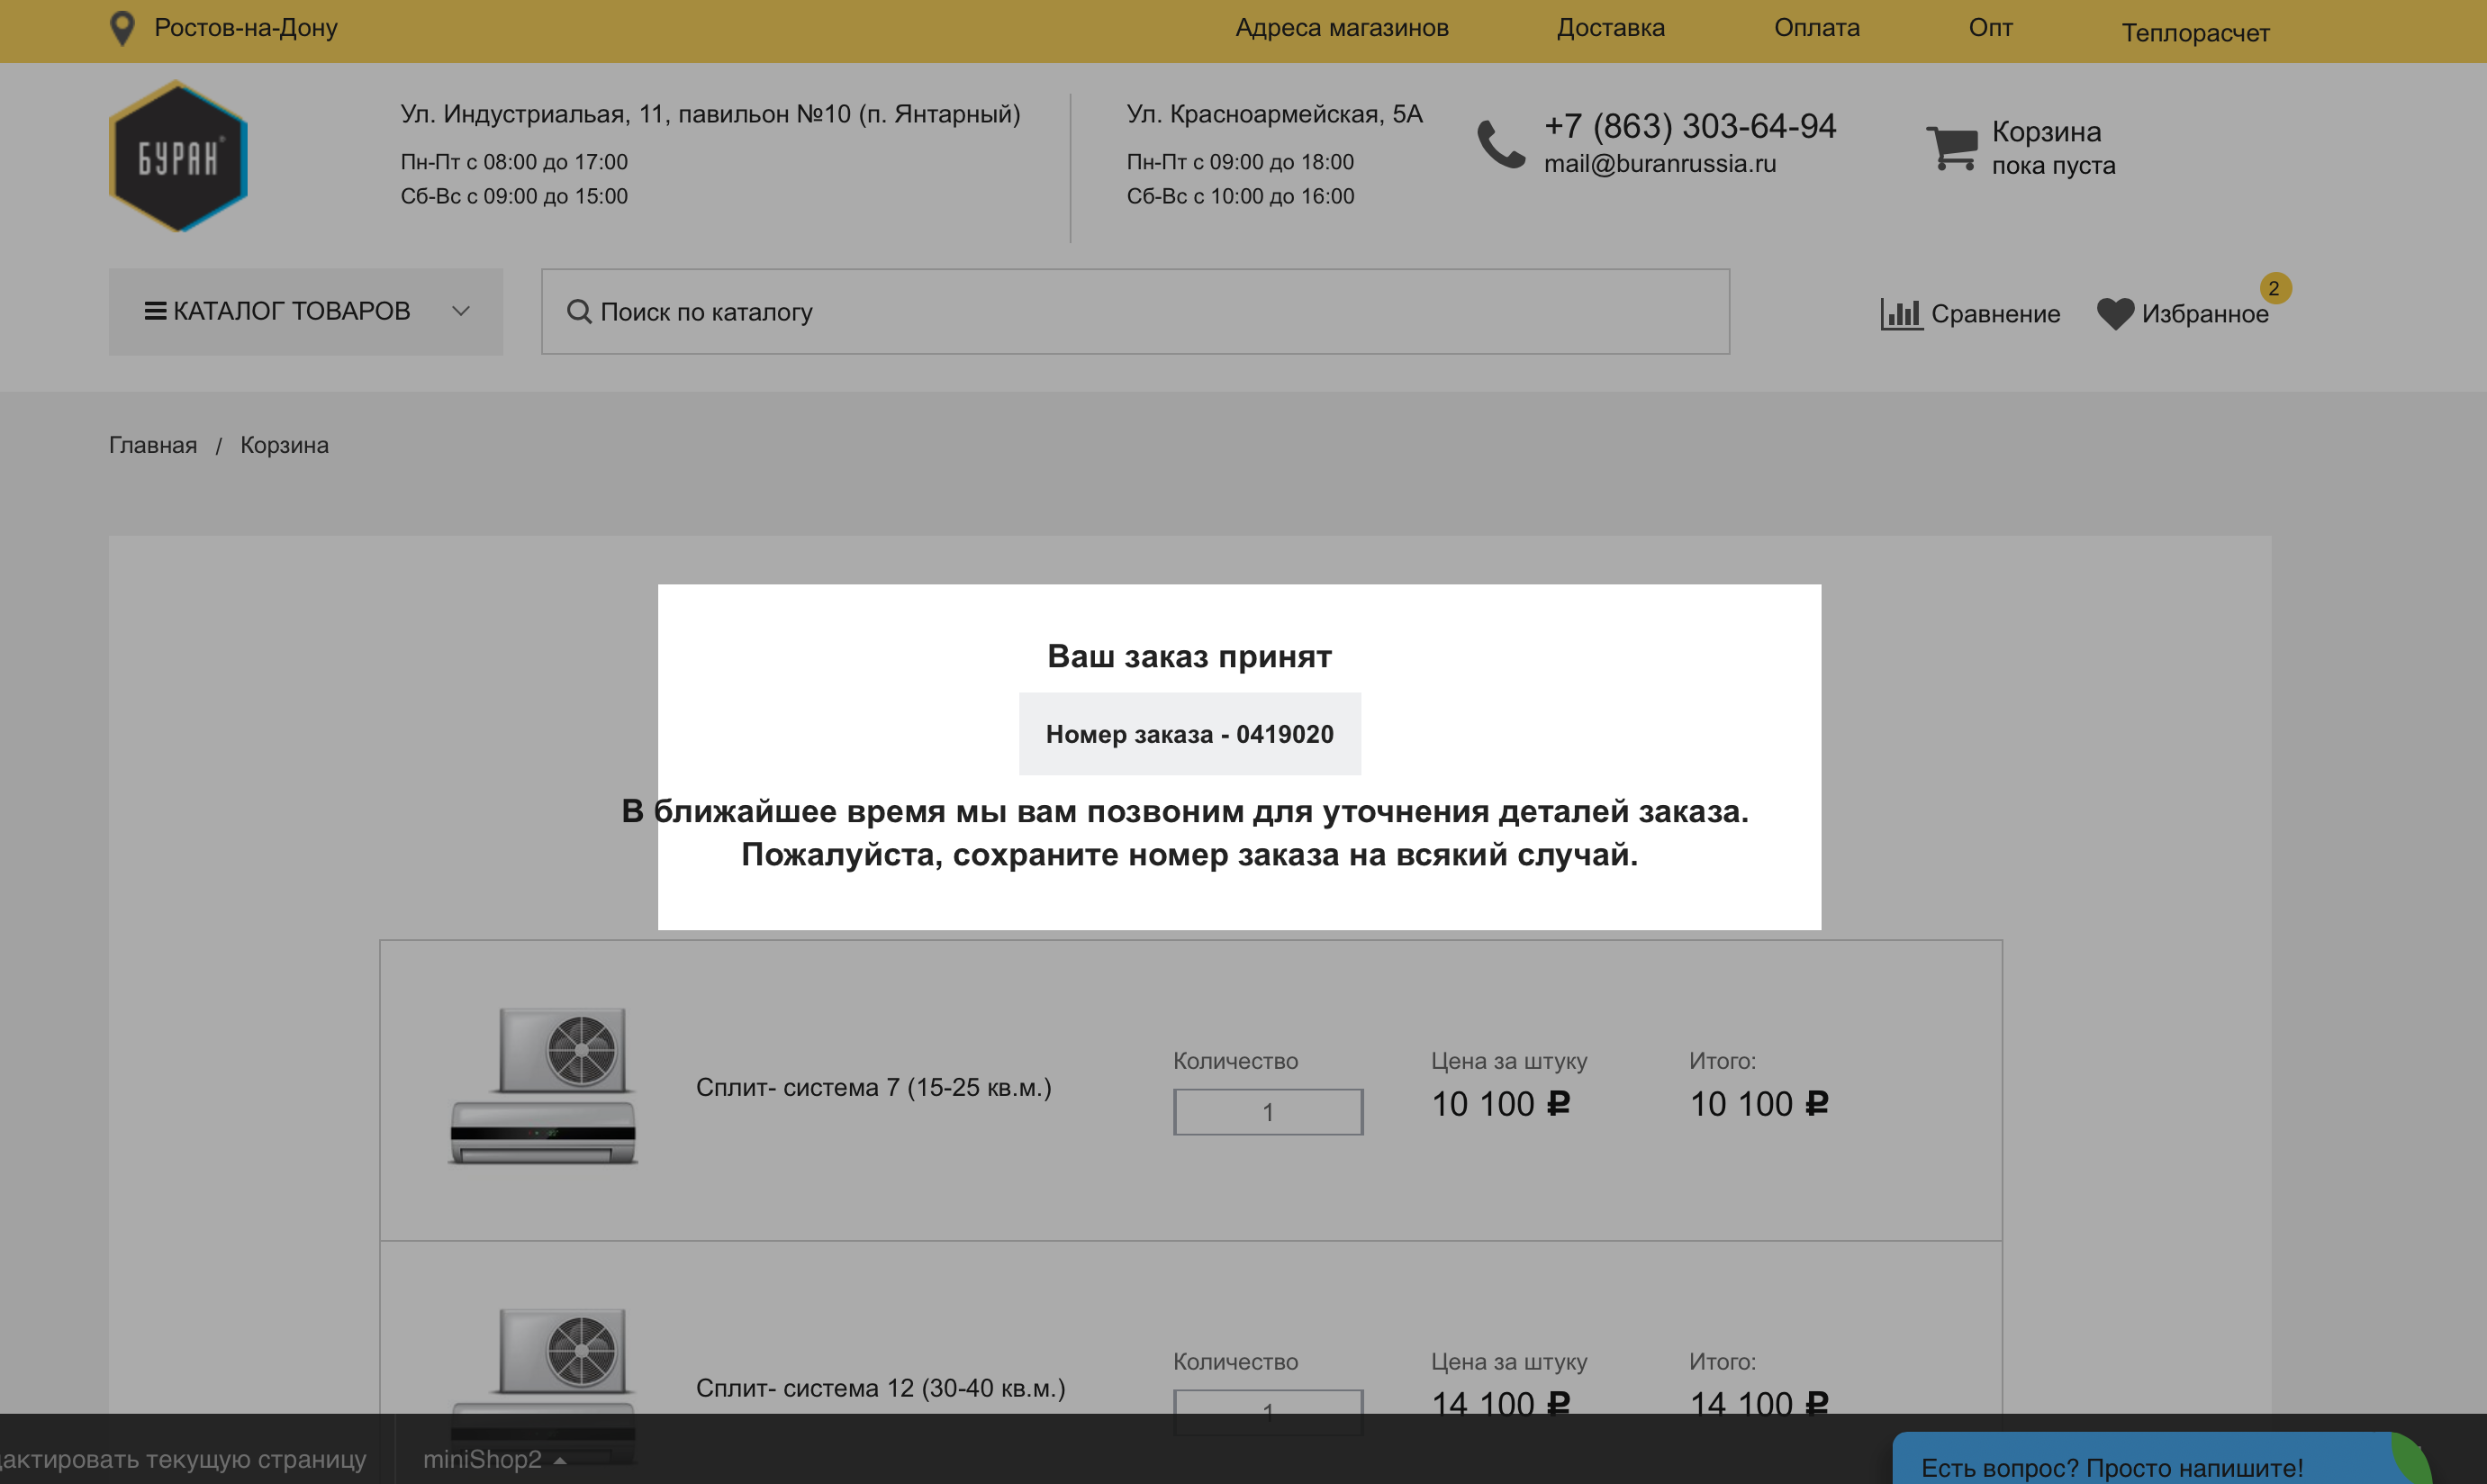Click the mail@buranrussia.ru email link
Viewport: 2487px width, 1484px height.
[x=1659, y=164]
